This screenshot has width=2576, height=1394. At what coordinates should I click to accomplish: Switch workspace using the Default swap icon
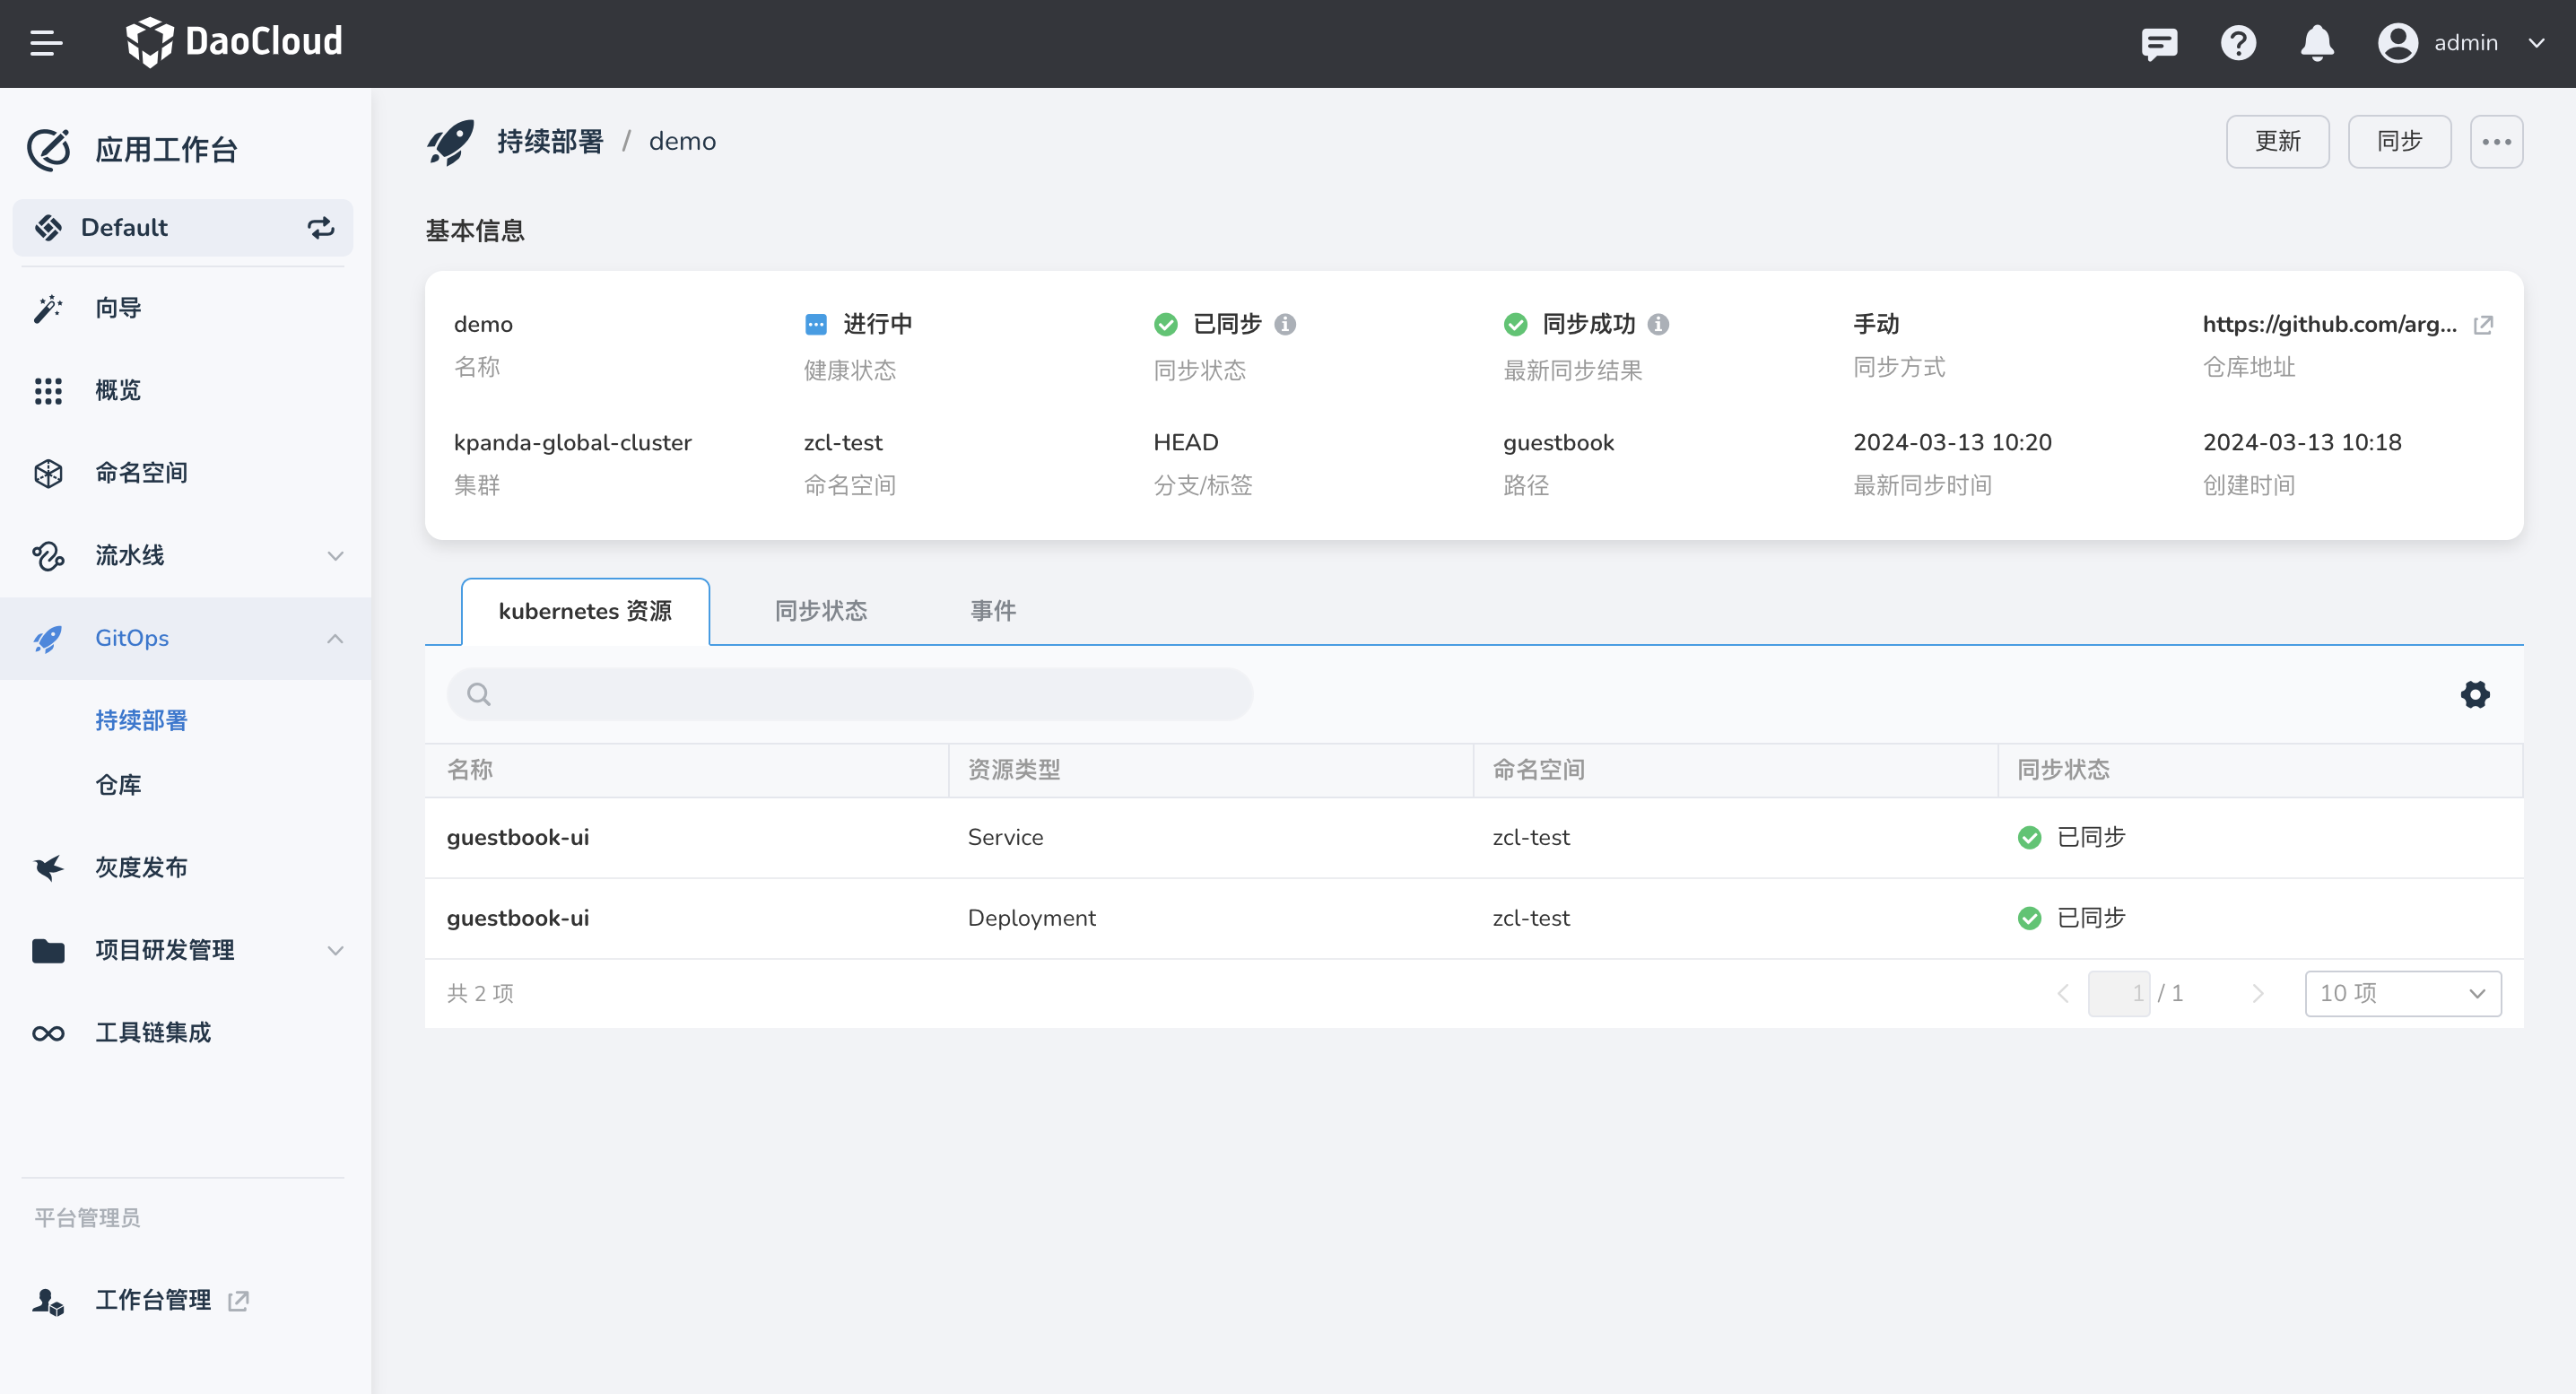coord(320,228)
